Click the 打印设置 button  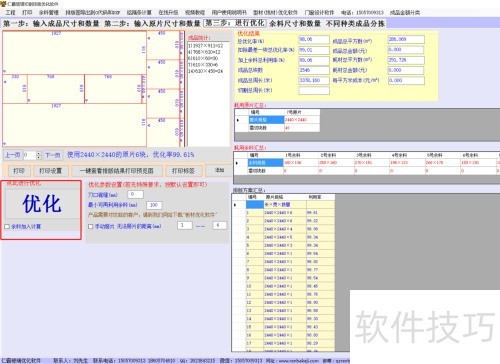click(x=51, y=171)
